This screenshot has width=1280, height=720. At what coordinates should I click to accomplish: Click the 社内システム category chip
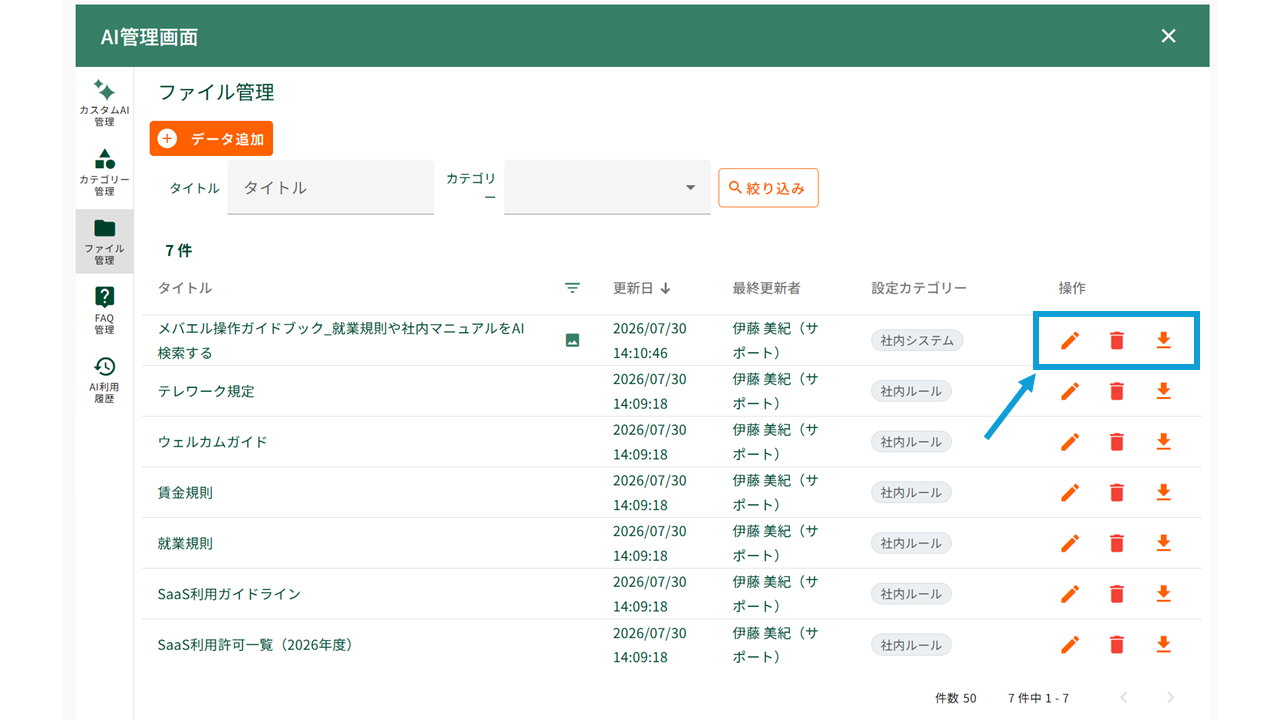click(x=917, y=340)
